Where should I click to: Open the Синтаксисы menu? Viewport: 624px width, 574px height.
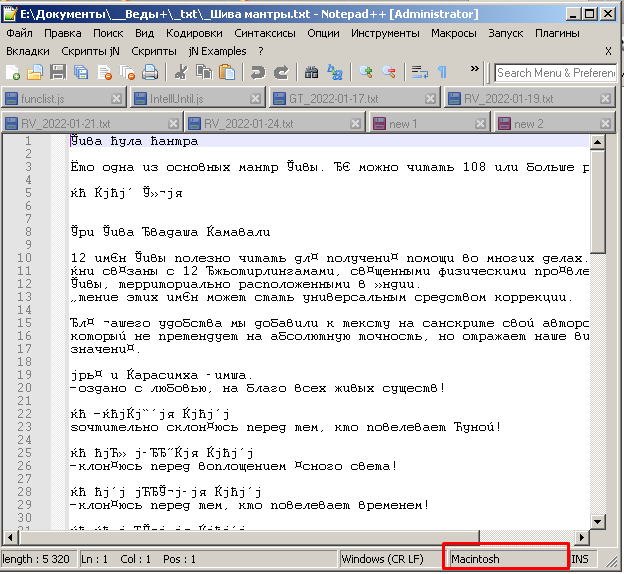(265, 33)
